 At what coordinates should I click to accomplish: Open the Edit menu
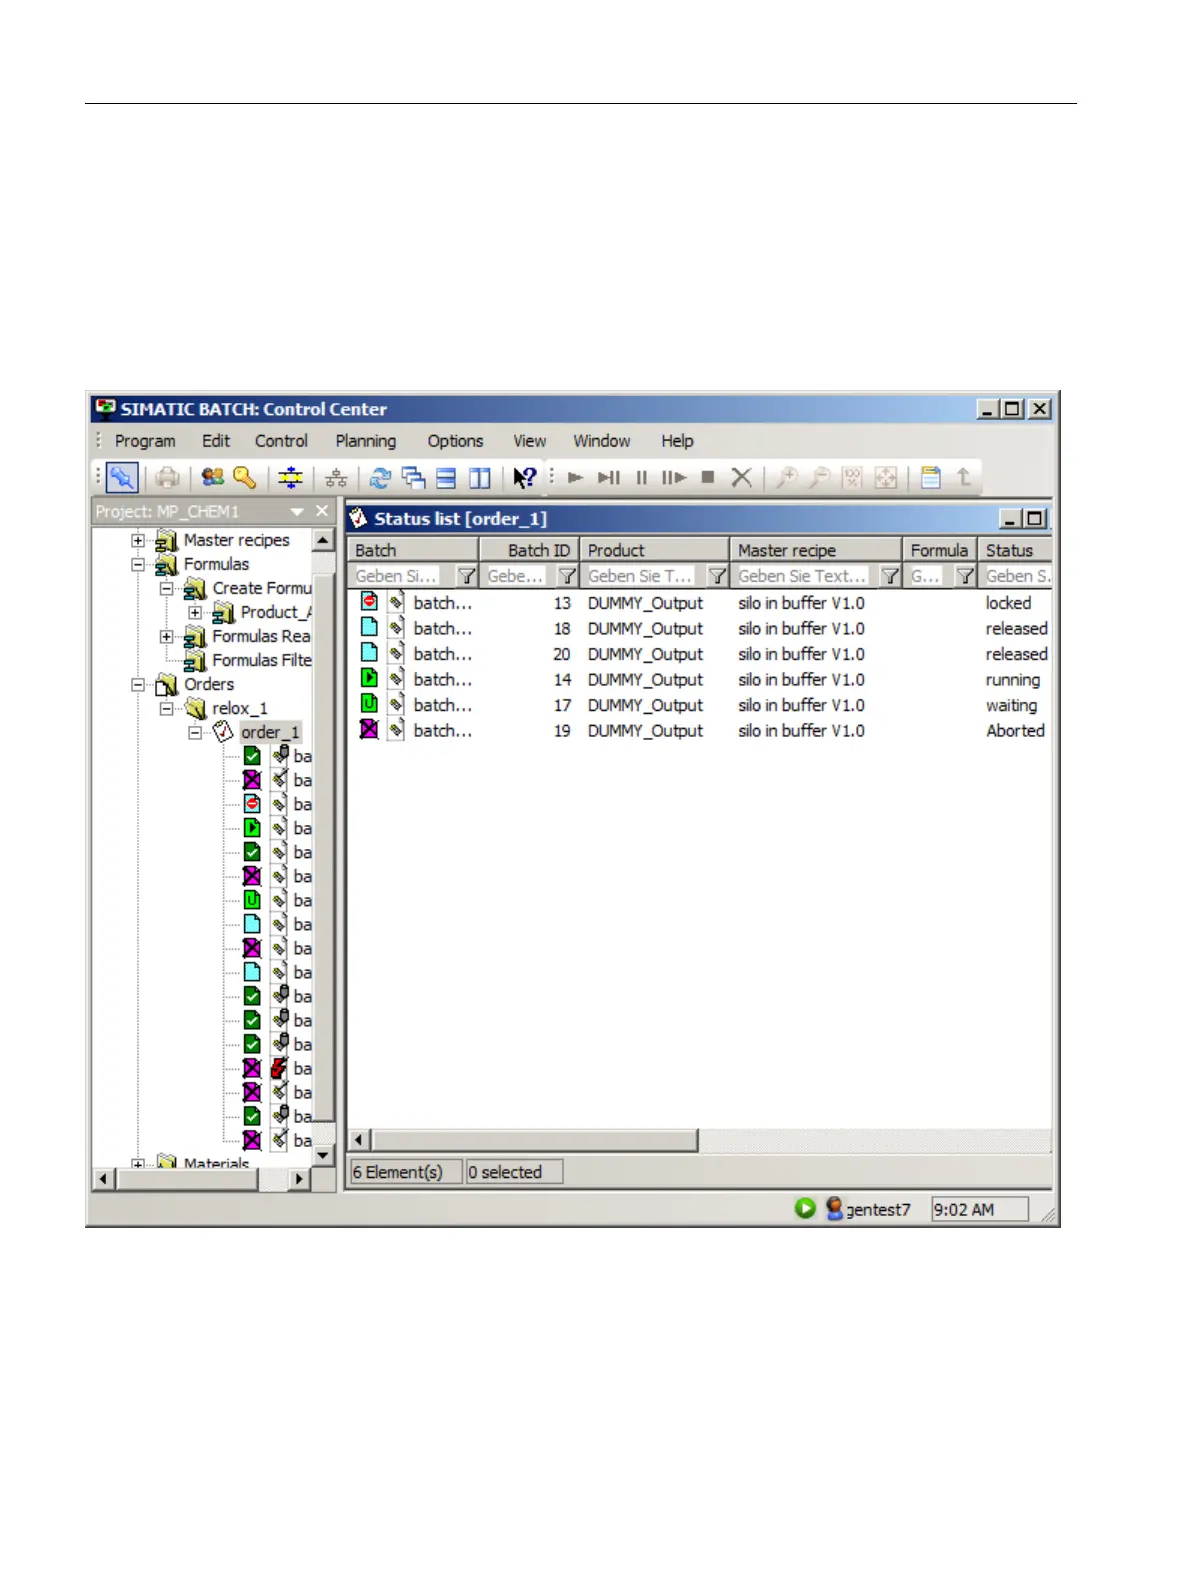(x=216, y=441)
